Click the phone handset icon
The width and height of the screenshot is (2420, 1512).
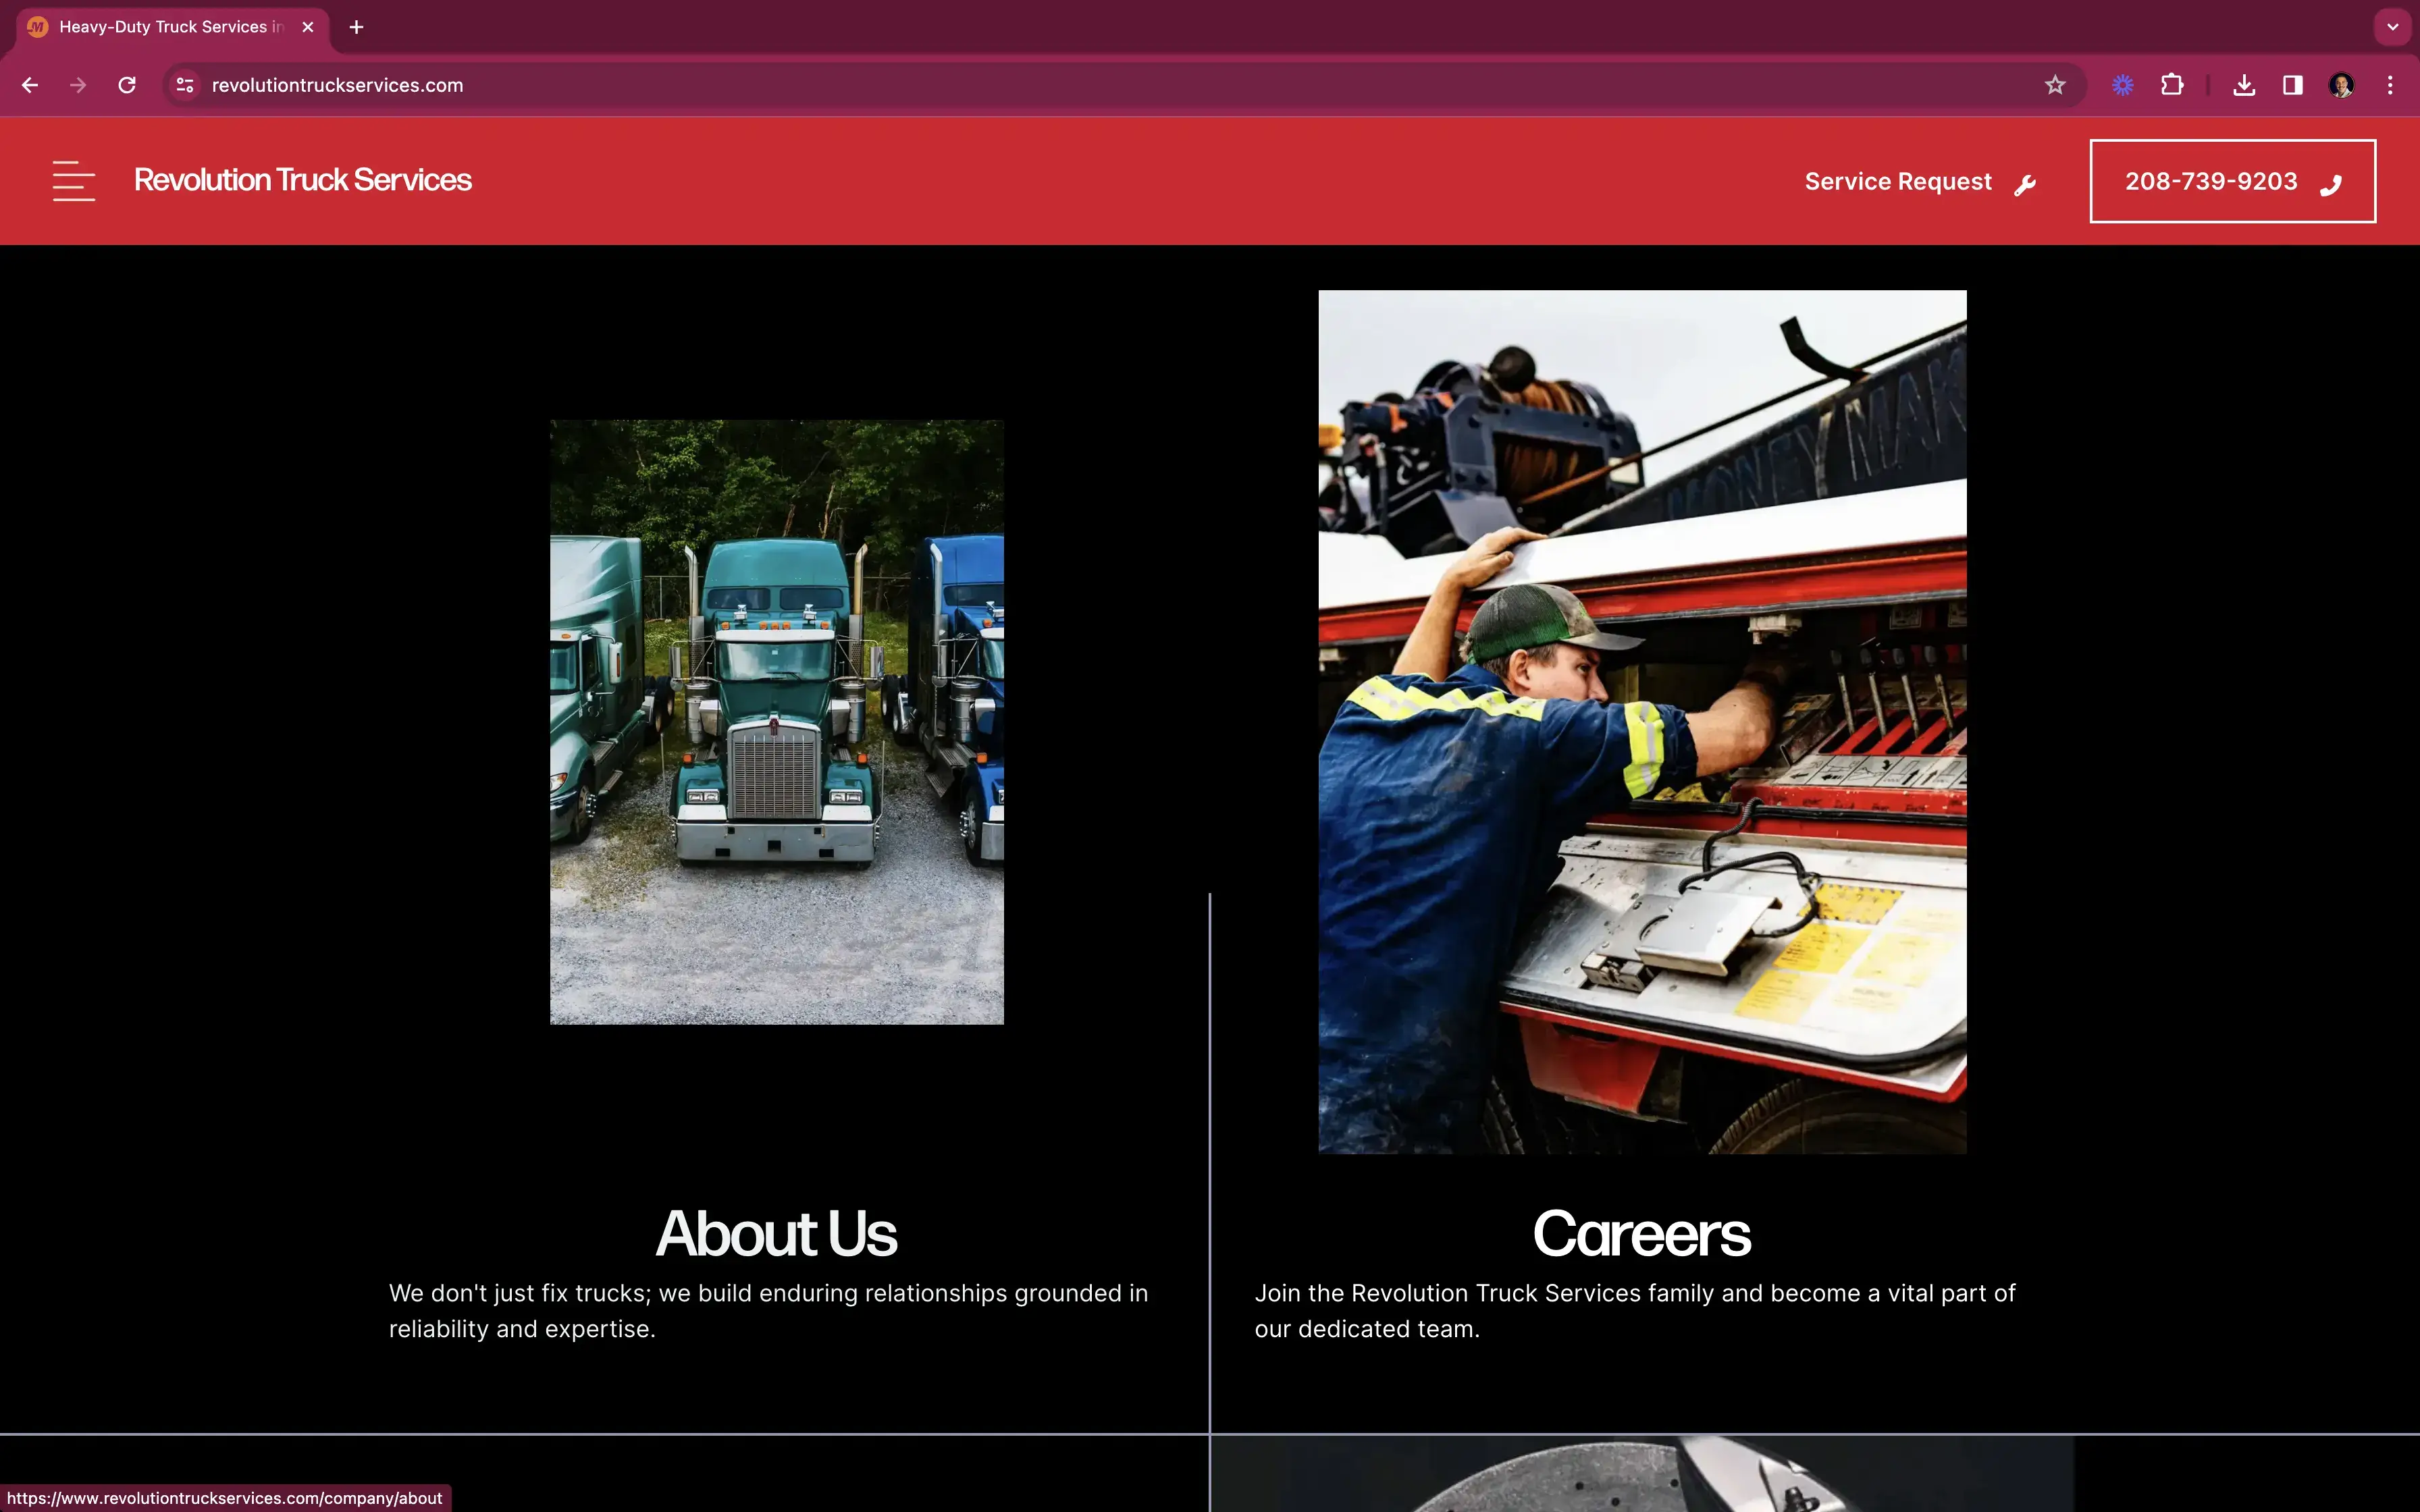[x=2331, y=185]
